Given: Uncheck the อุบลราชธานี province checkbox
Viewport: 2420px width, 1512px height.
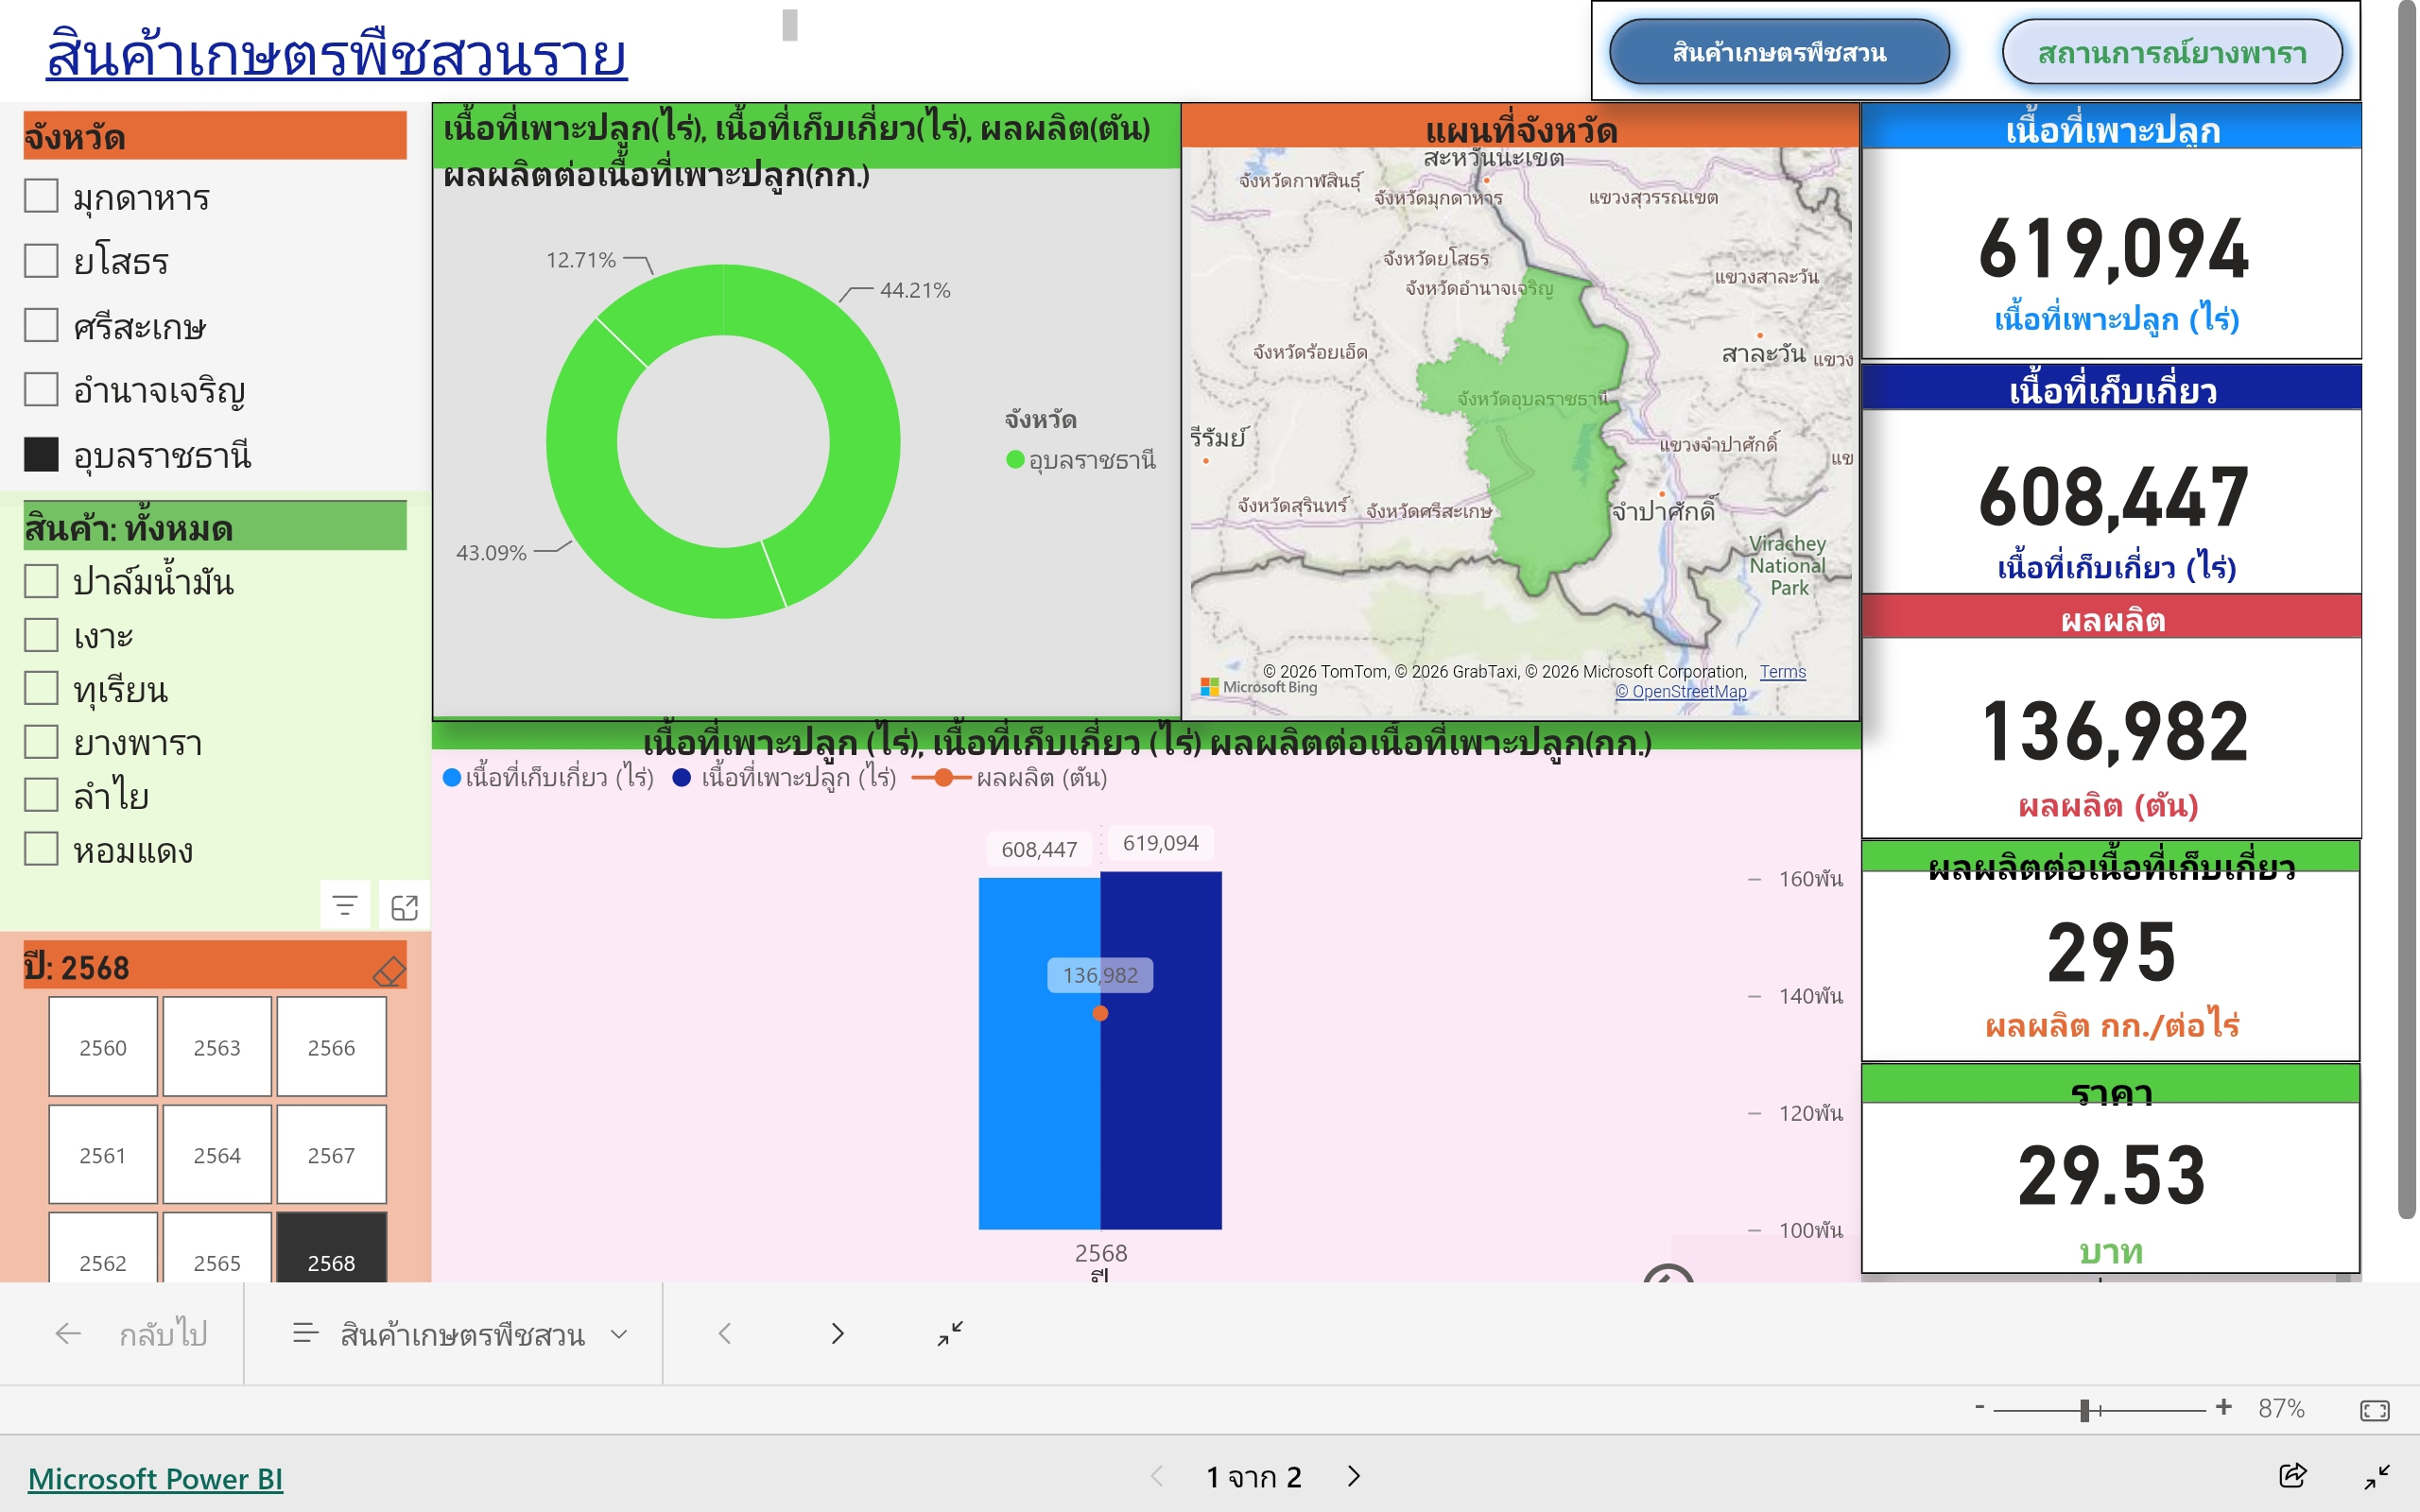Looking at the screenshot, I should (x=41, y=454).
